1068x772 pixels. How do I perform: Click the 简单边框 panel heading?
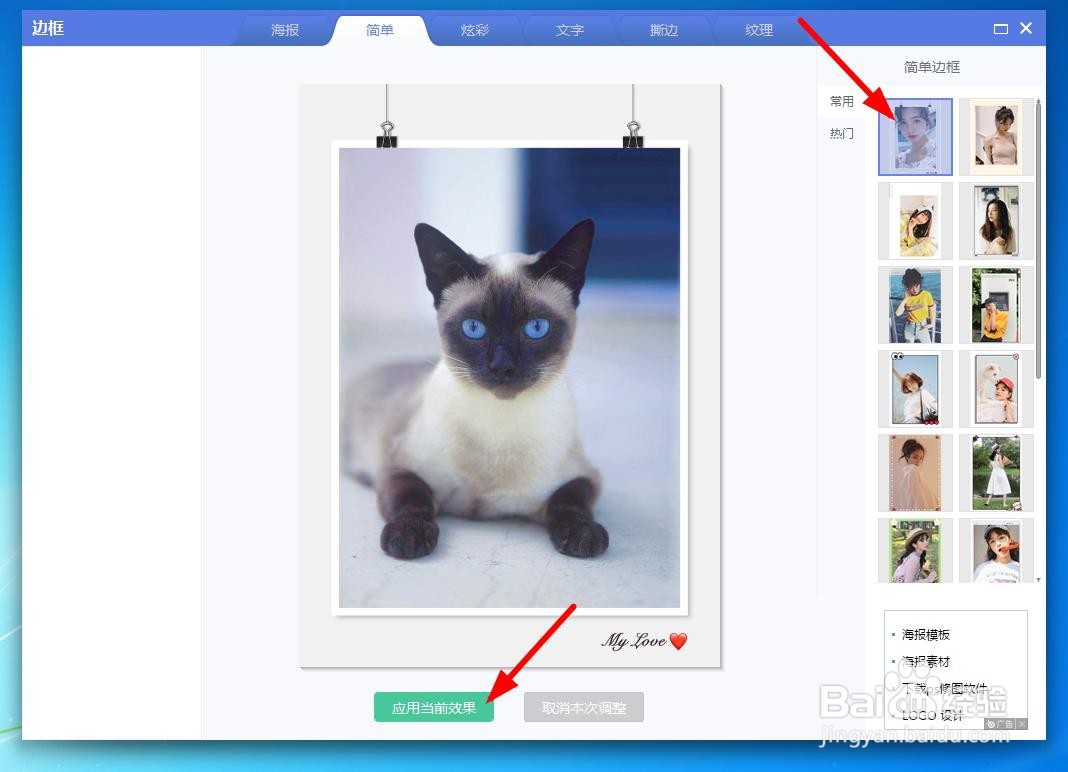point(931,67)
